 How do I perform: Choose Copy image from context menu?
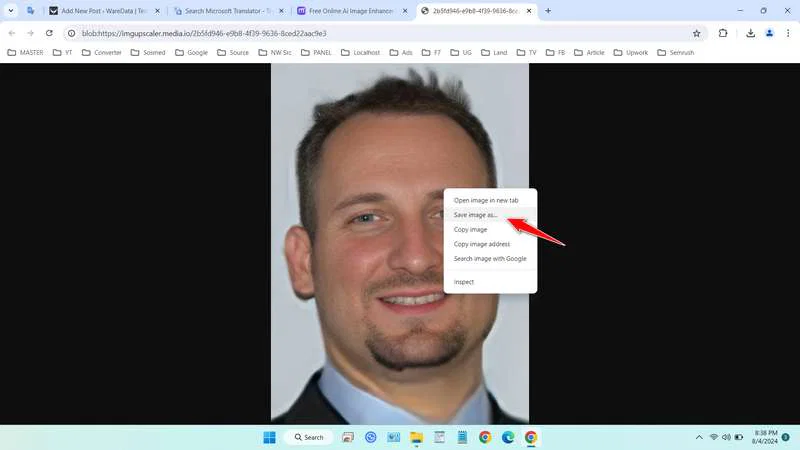click(x=490, y=230)
